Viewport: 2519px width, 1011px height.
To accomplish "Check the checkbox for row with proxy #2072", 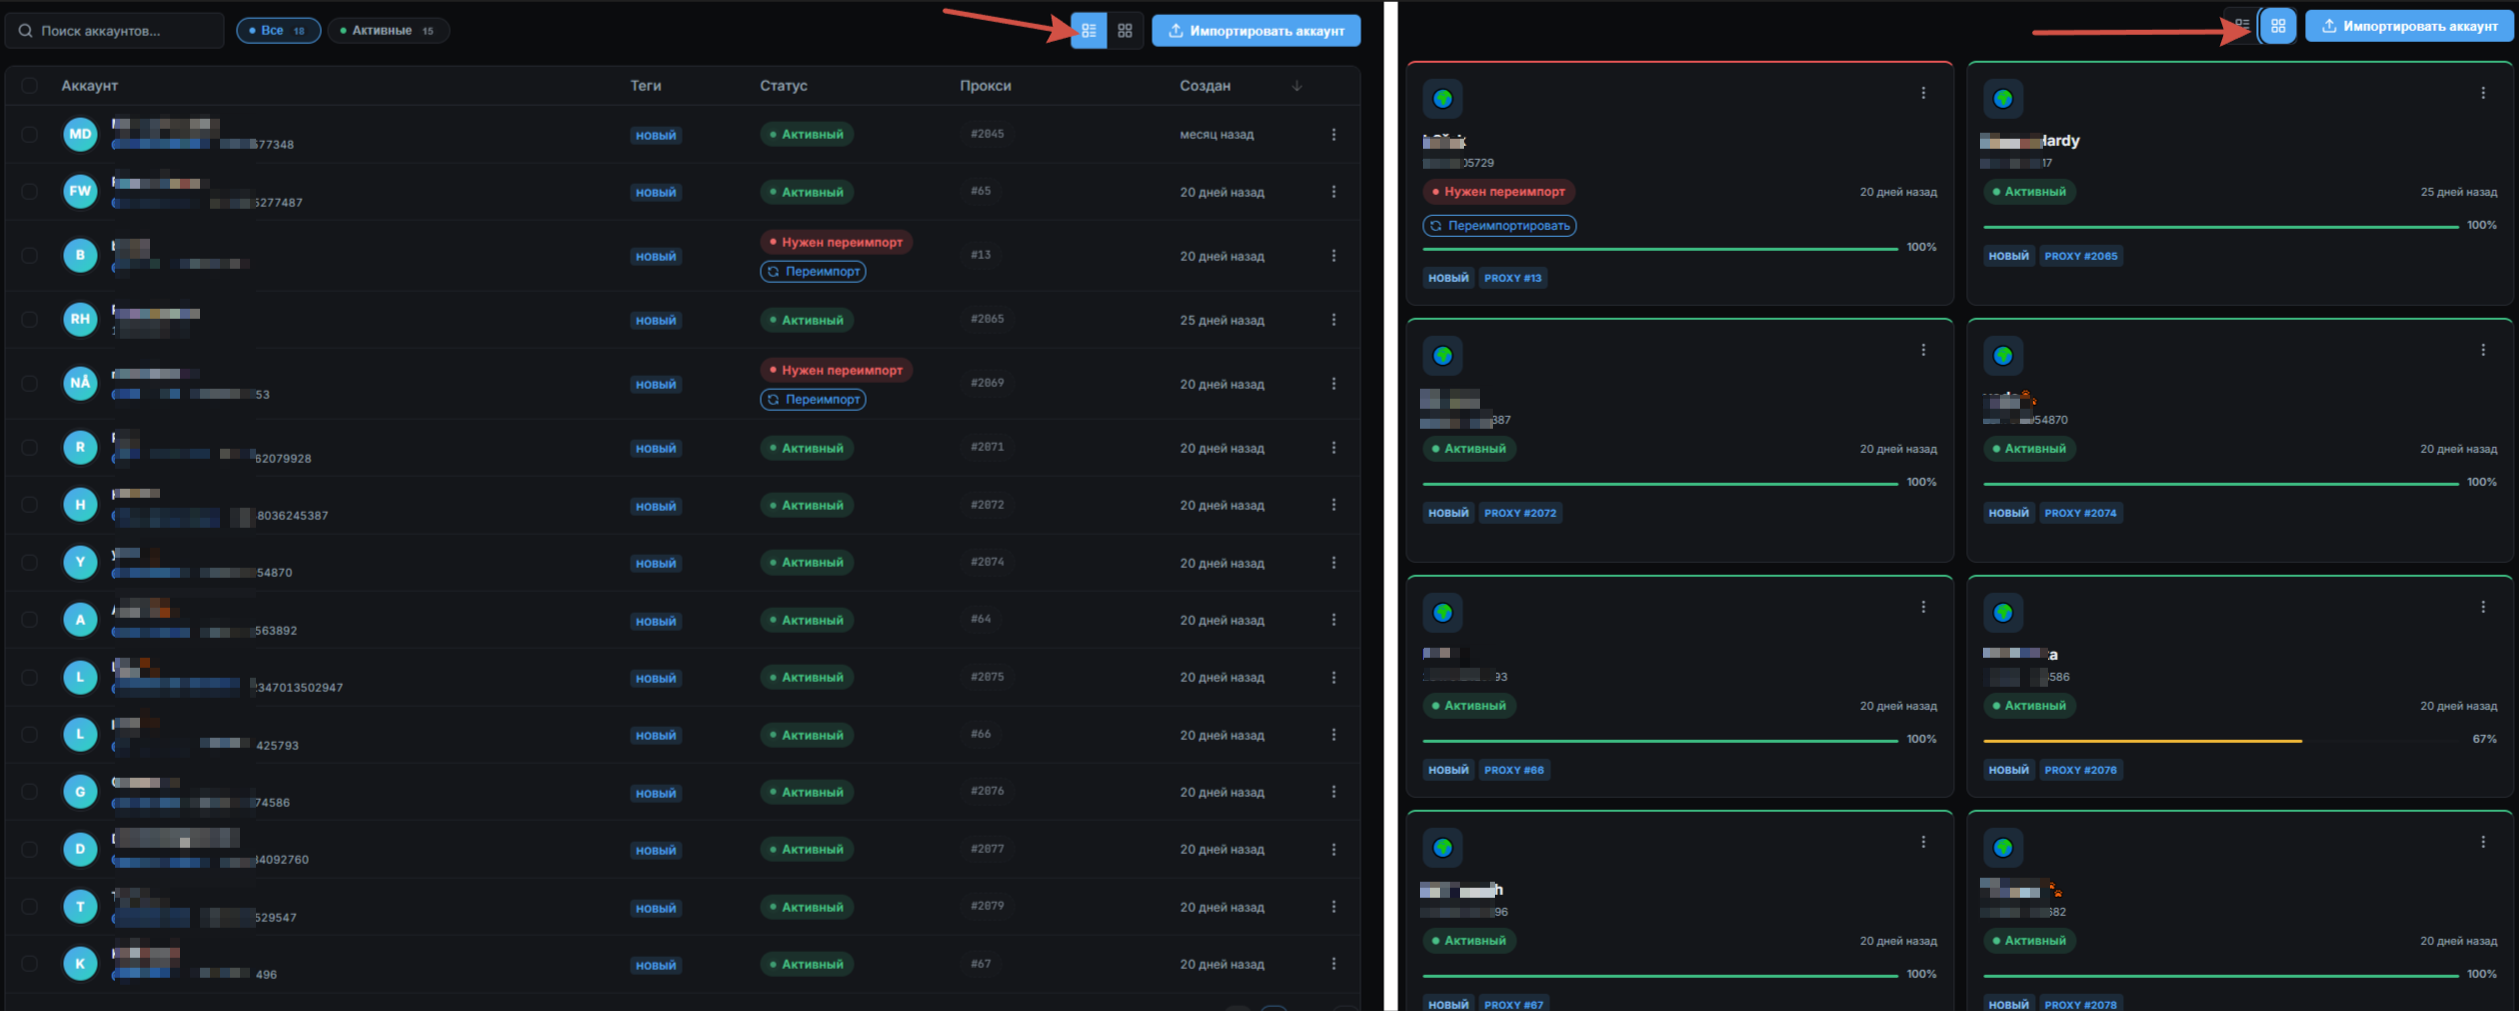I will 29,505.
